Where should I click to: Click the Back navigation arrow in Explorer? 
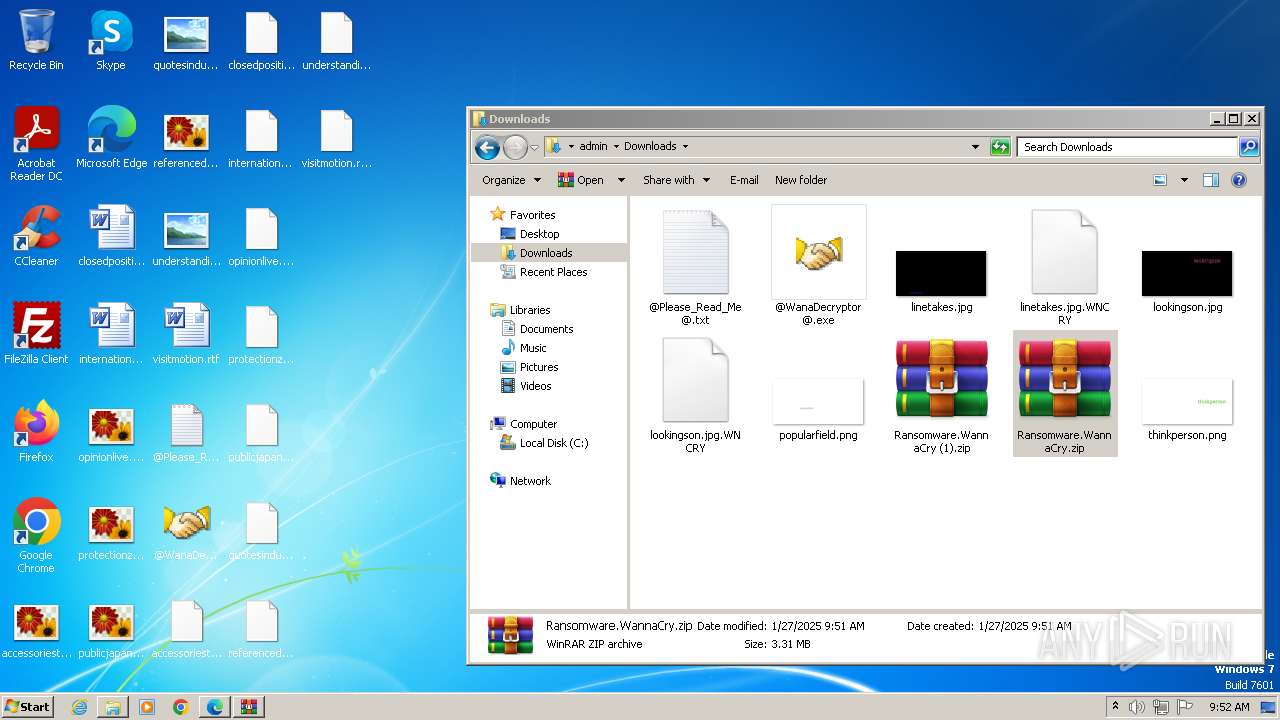click(x=487, y=147)
